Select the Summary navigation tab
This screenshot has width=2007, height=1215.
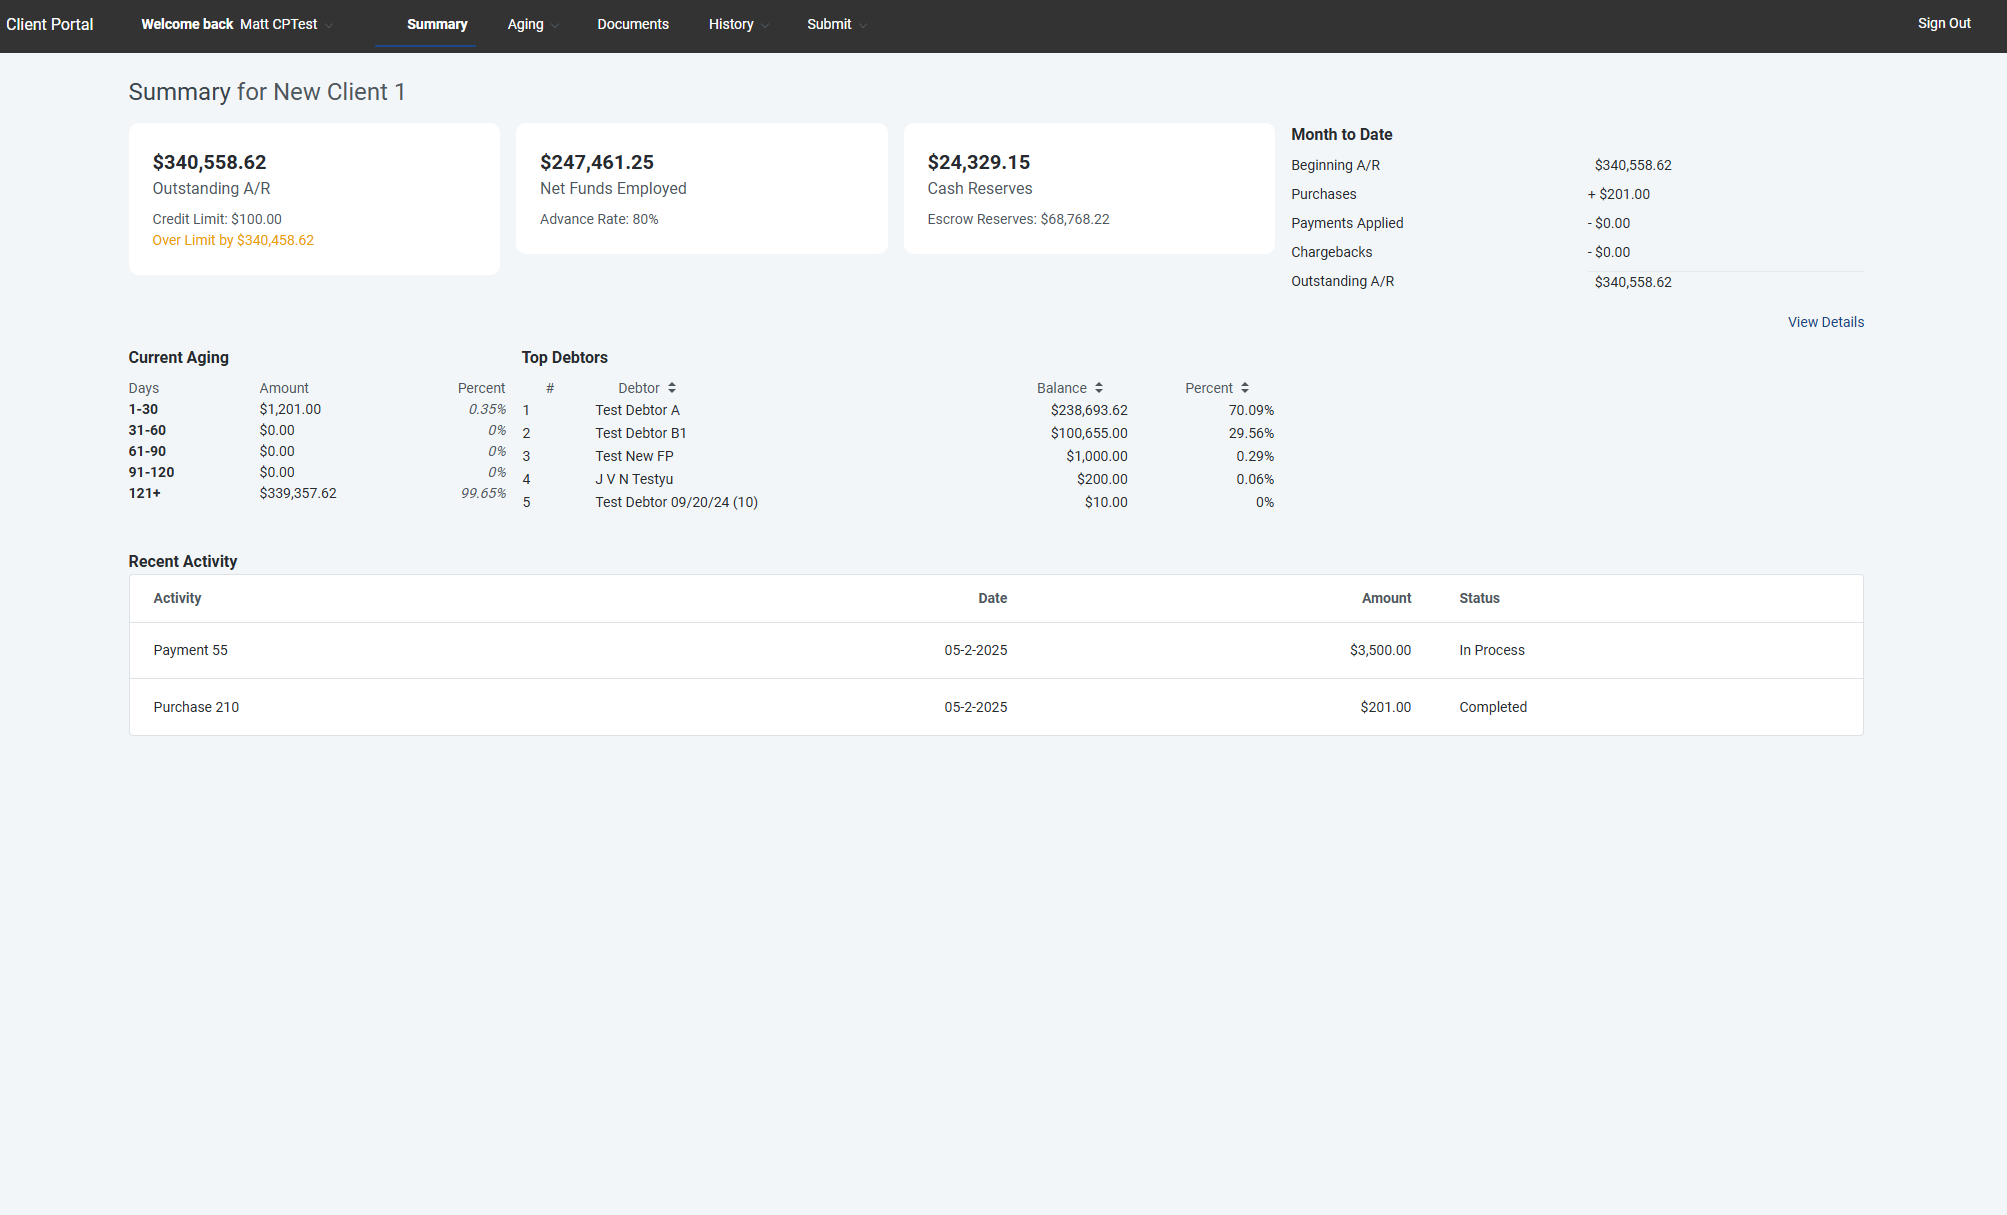pyautogui.click(x=437, y=24)
